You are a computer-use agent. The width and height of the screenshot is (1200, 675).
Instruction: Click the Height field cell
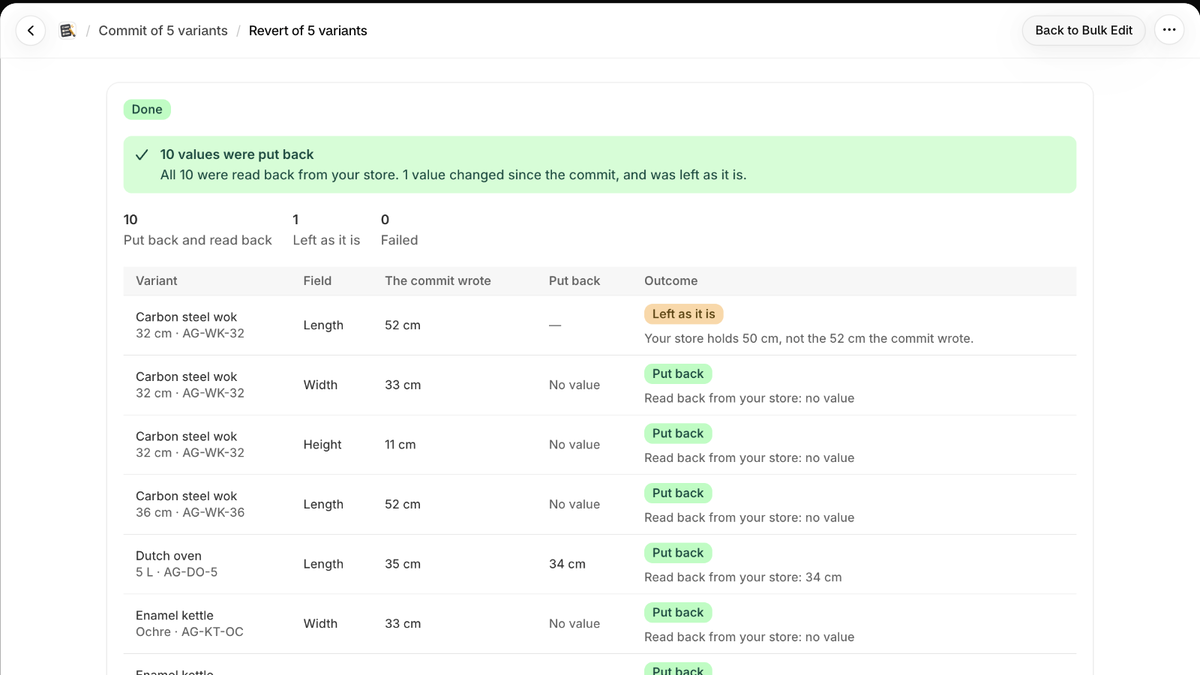323,445
